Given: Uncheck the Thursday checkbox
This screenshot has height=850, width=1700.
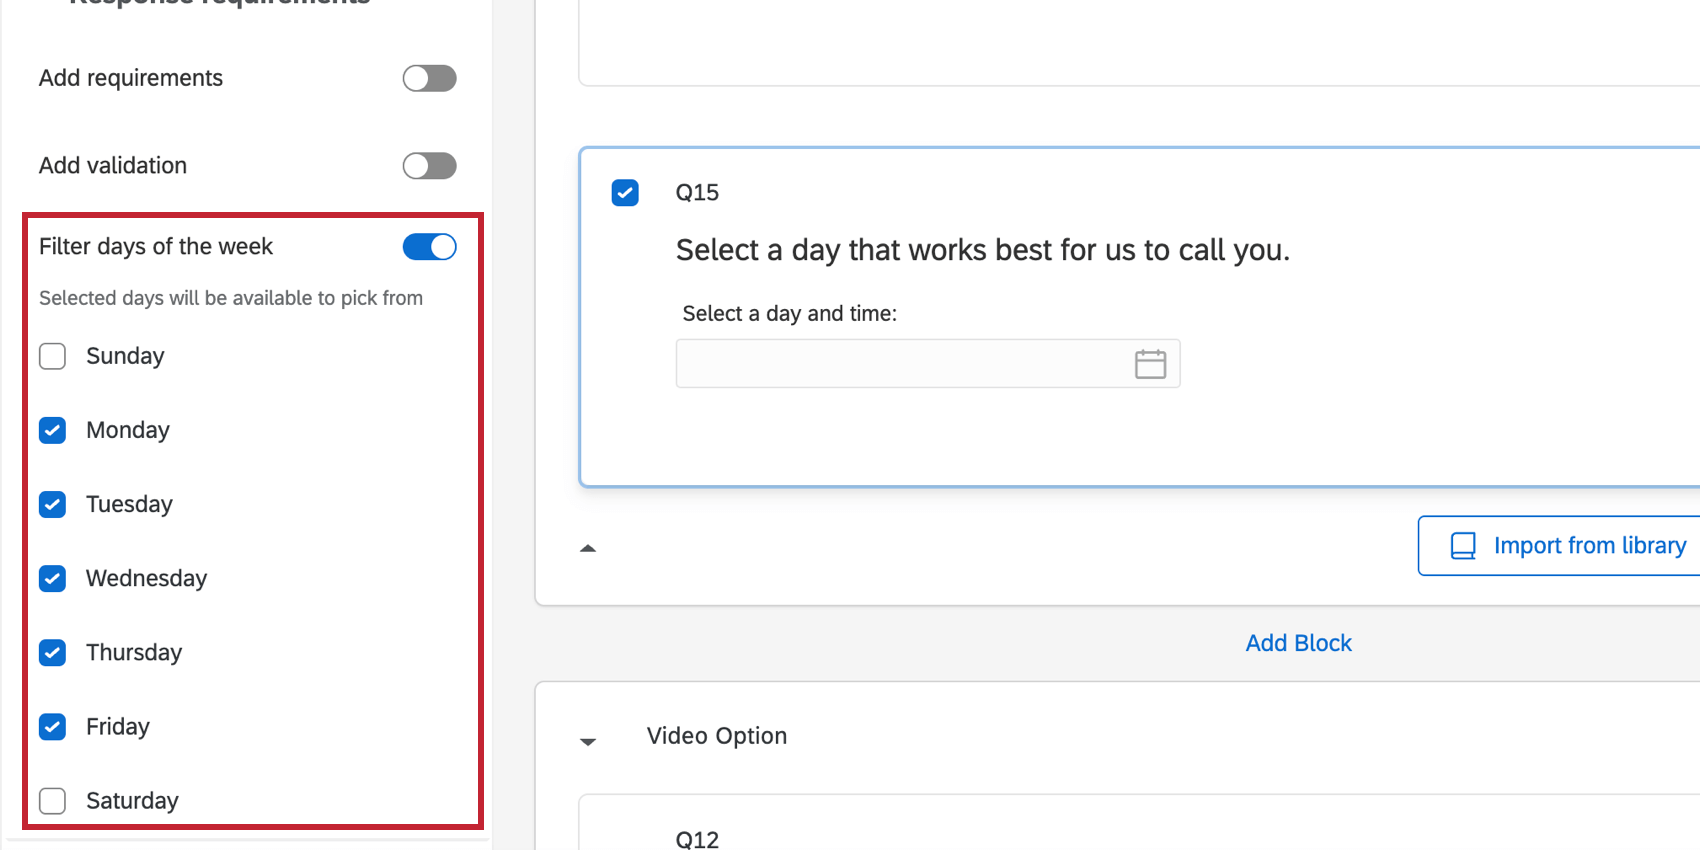Looking at the screenshot, I should tap(53, 653).
